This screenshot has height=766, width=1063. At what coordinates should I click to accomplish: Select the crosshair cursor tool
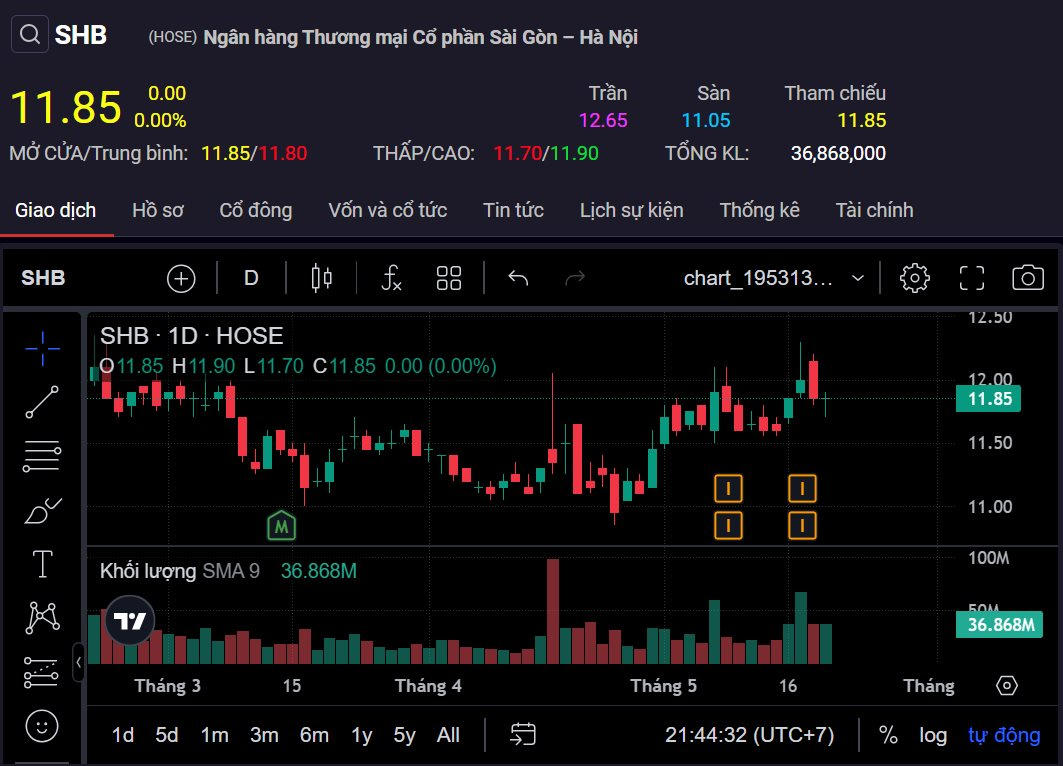(x=43, y=348)
